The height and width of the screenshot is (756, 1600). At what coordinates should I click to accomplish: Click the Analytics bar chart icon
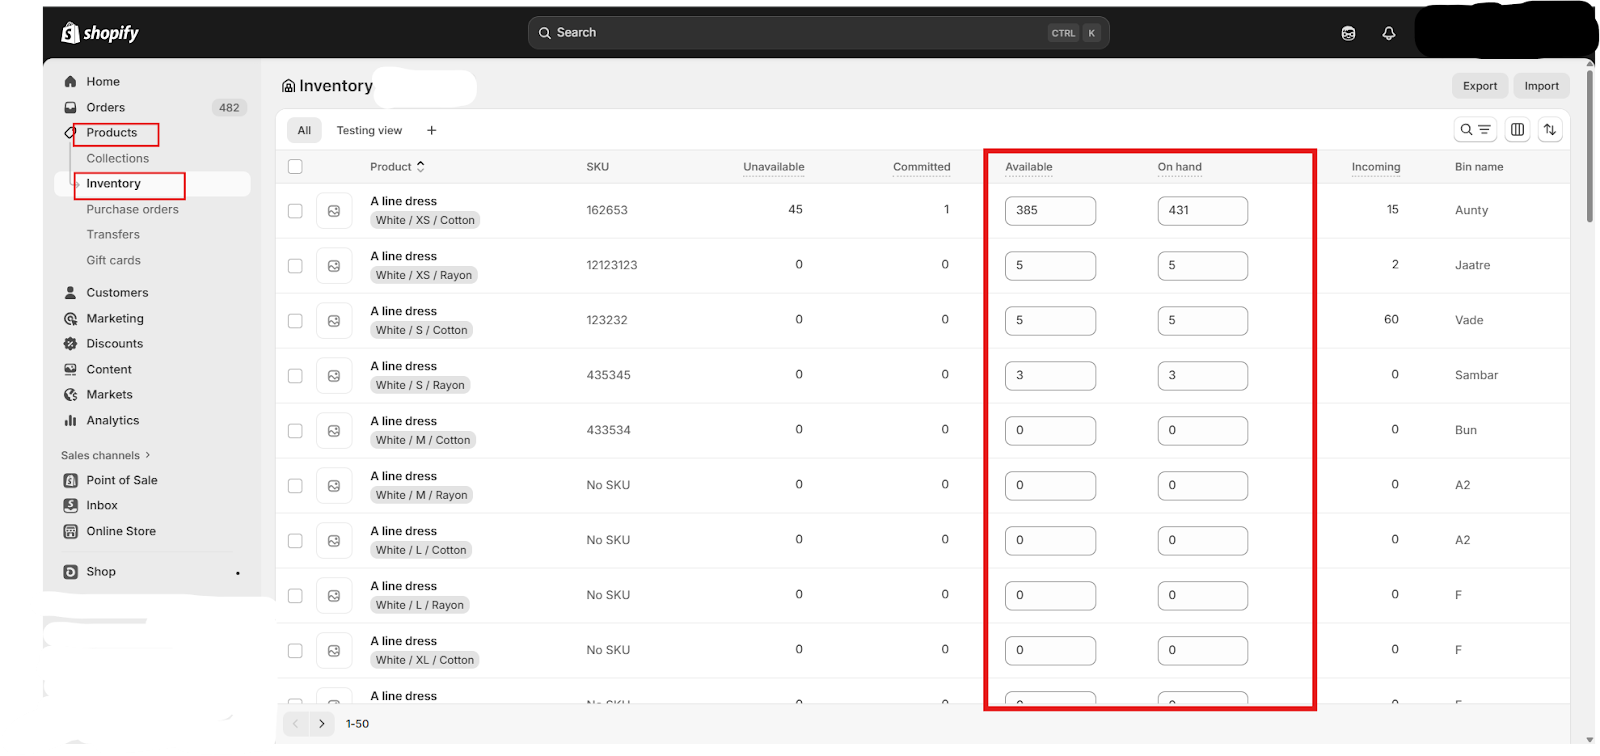click(70, 421)
